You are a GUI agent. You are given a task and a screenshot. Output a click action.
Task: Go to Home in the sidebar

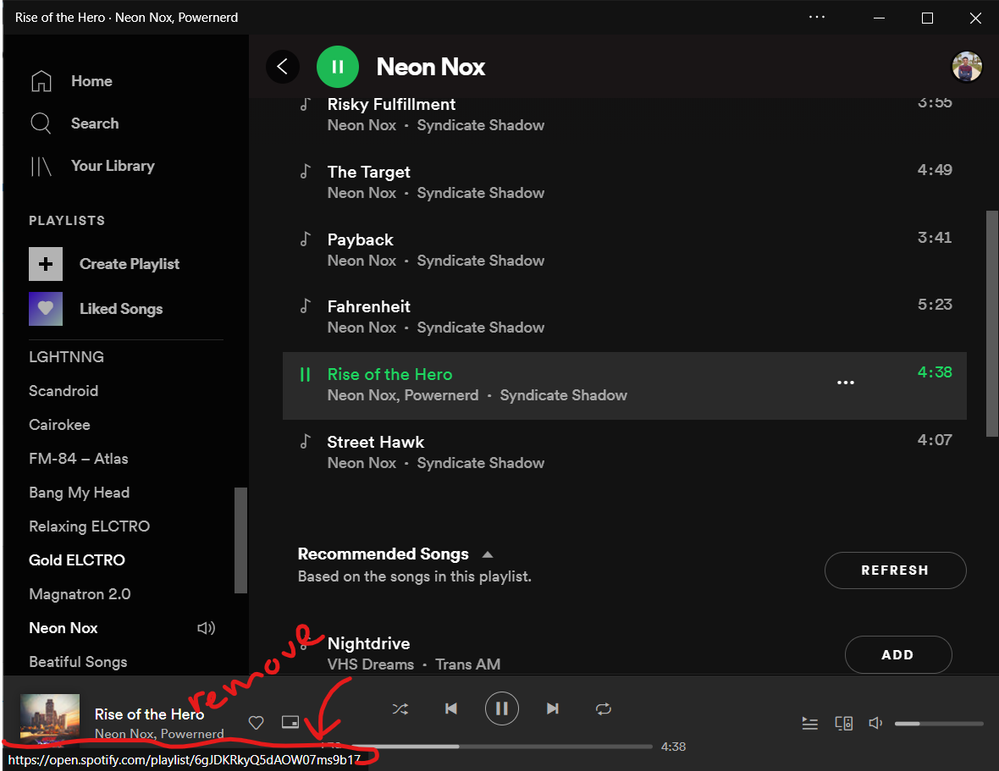[91, 81]
